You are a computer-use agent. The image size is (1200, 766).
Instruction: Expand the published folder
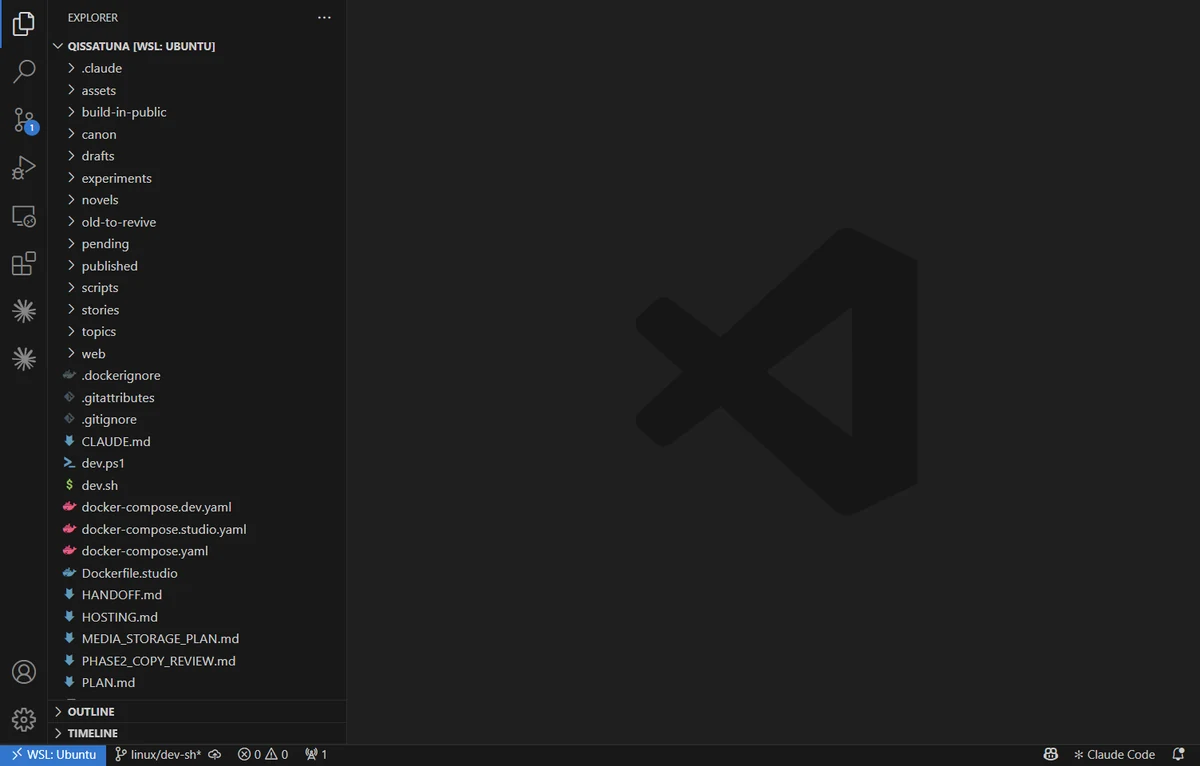[197, 266]
